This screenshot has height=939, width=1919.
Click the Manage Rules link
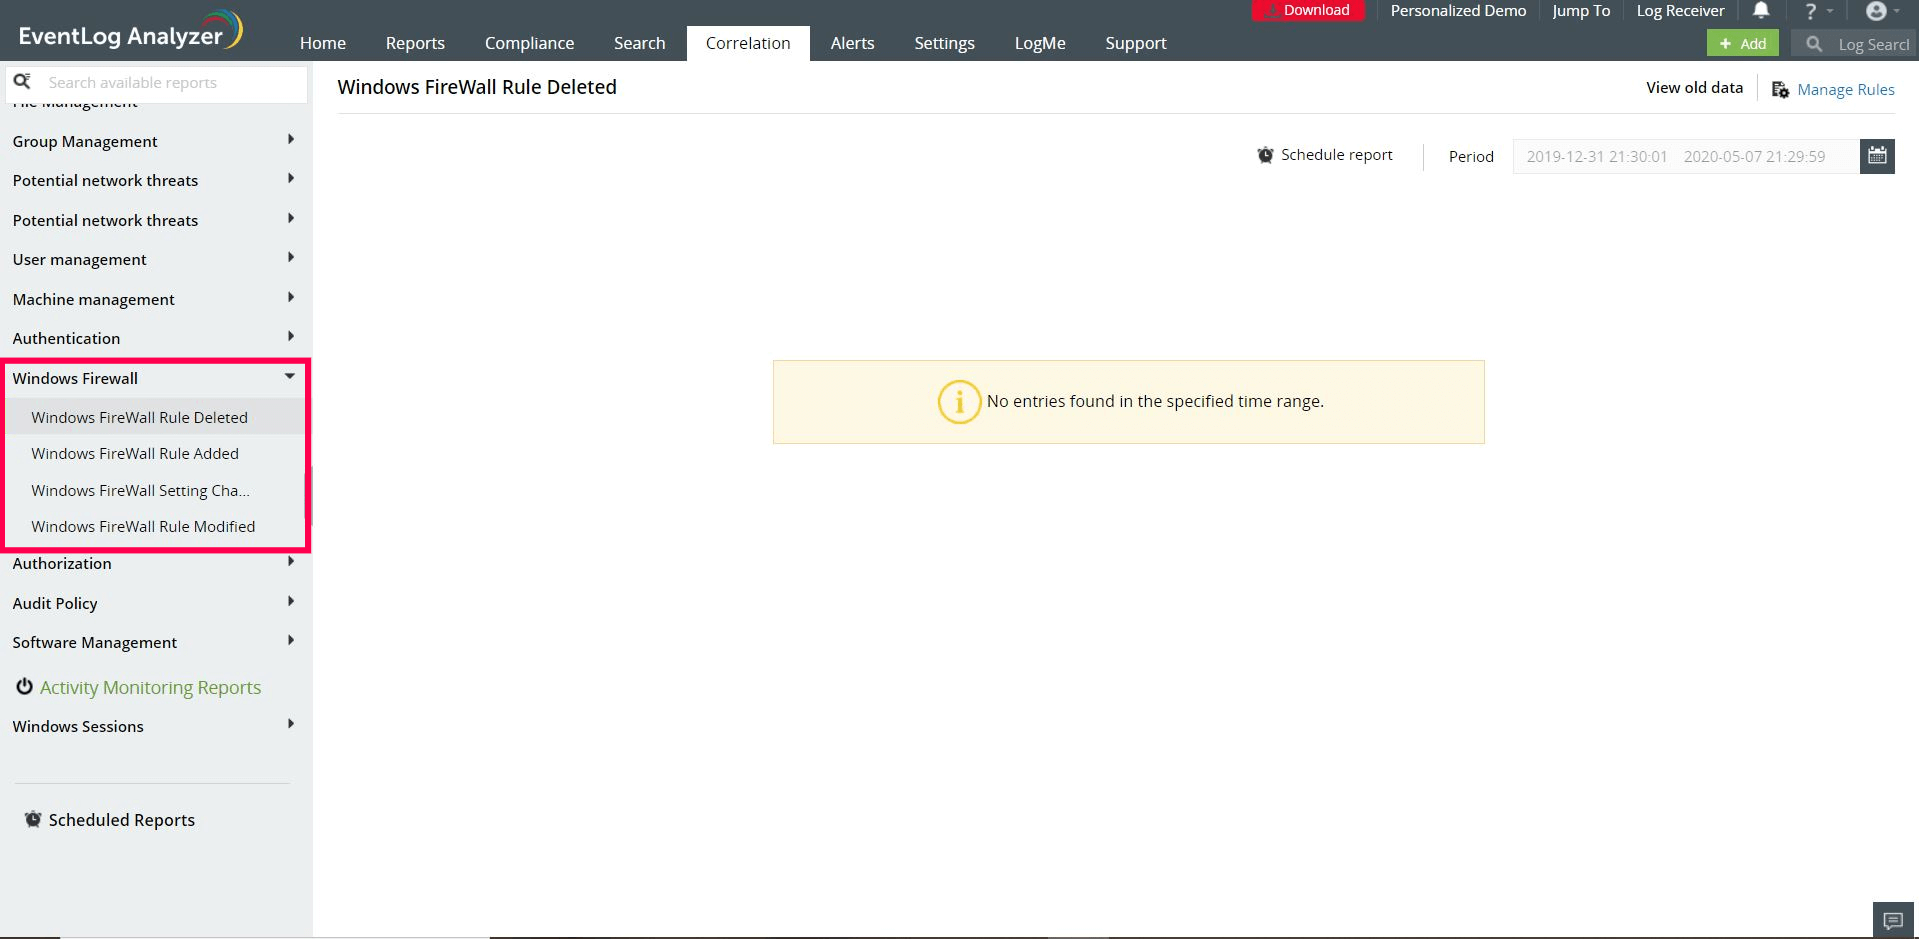pos(1846,90)
